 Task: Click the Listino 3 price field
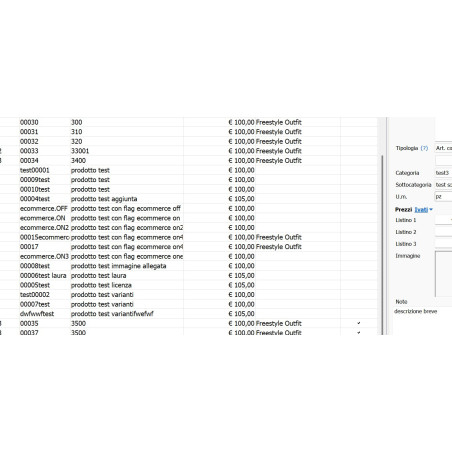coord(443,244)
